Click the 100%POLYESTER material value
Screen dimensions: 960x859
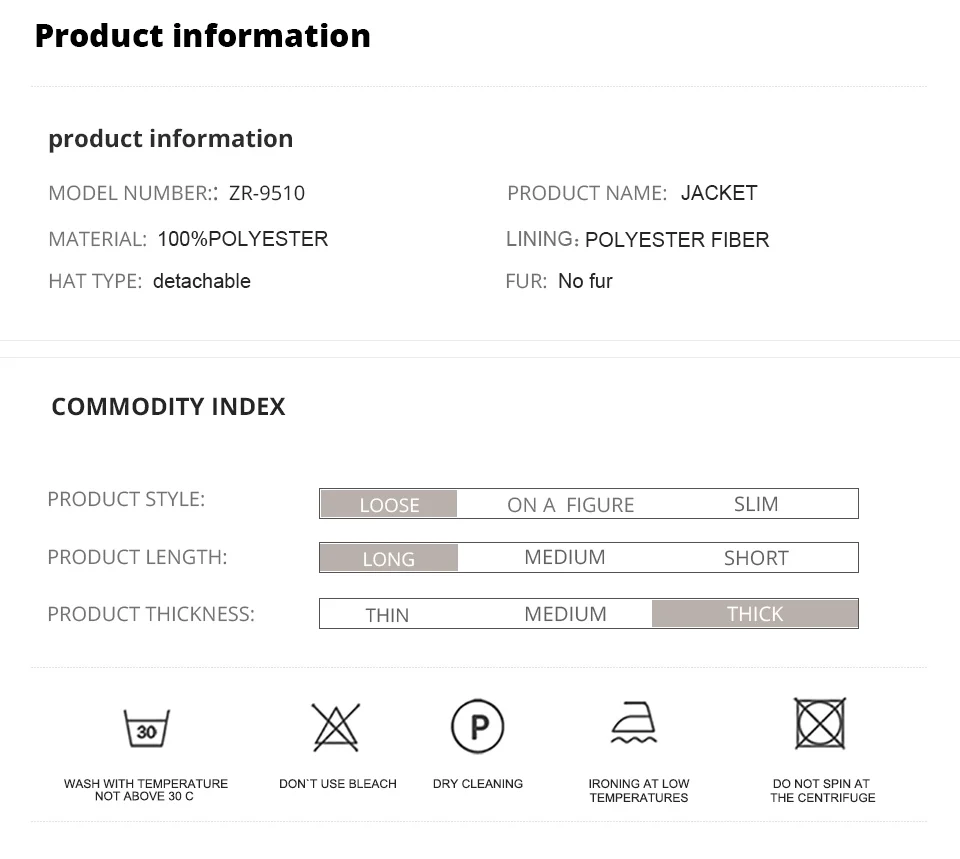coord(243,239)
